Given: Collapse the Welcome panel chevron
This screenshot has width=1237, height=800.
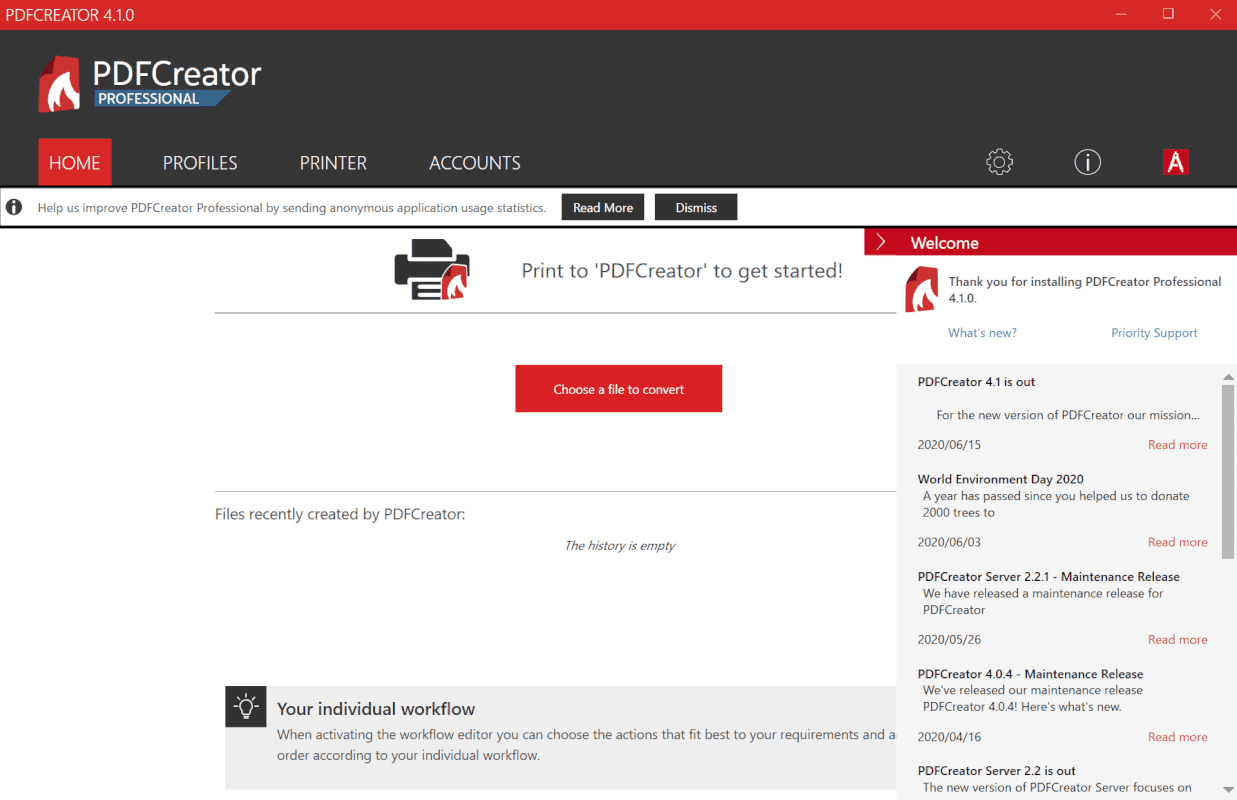Looking at the screenshot, I should [880, 242].
